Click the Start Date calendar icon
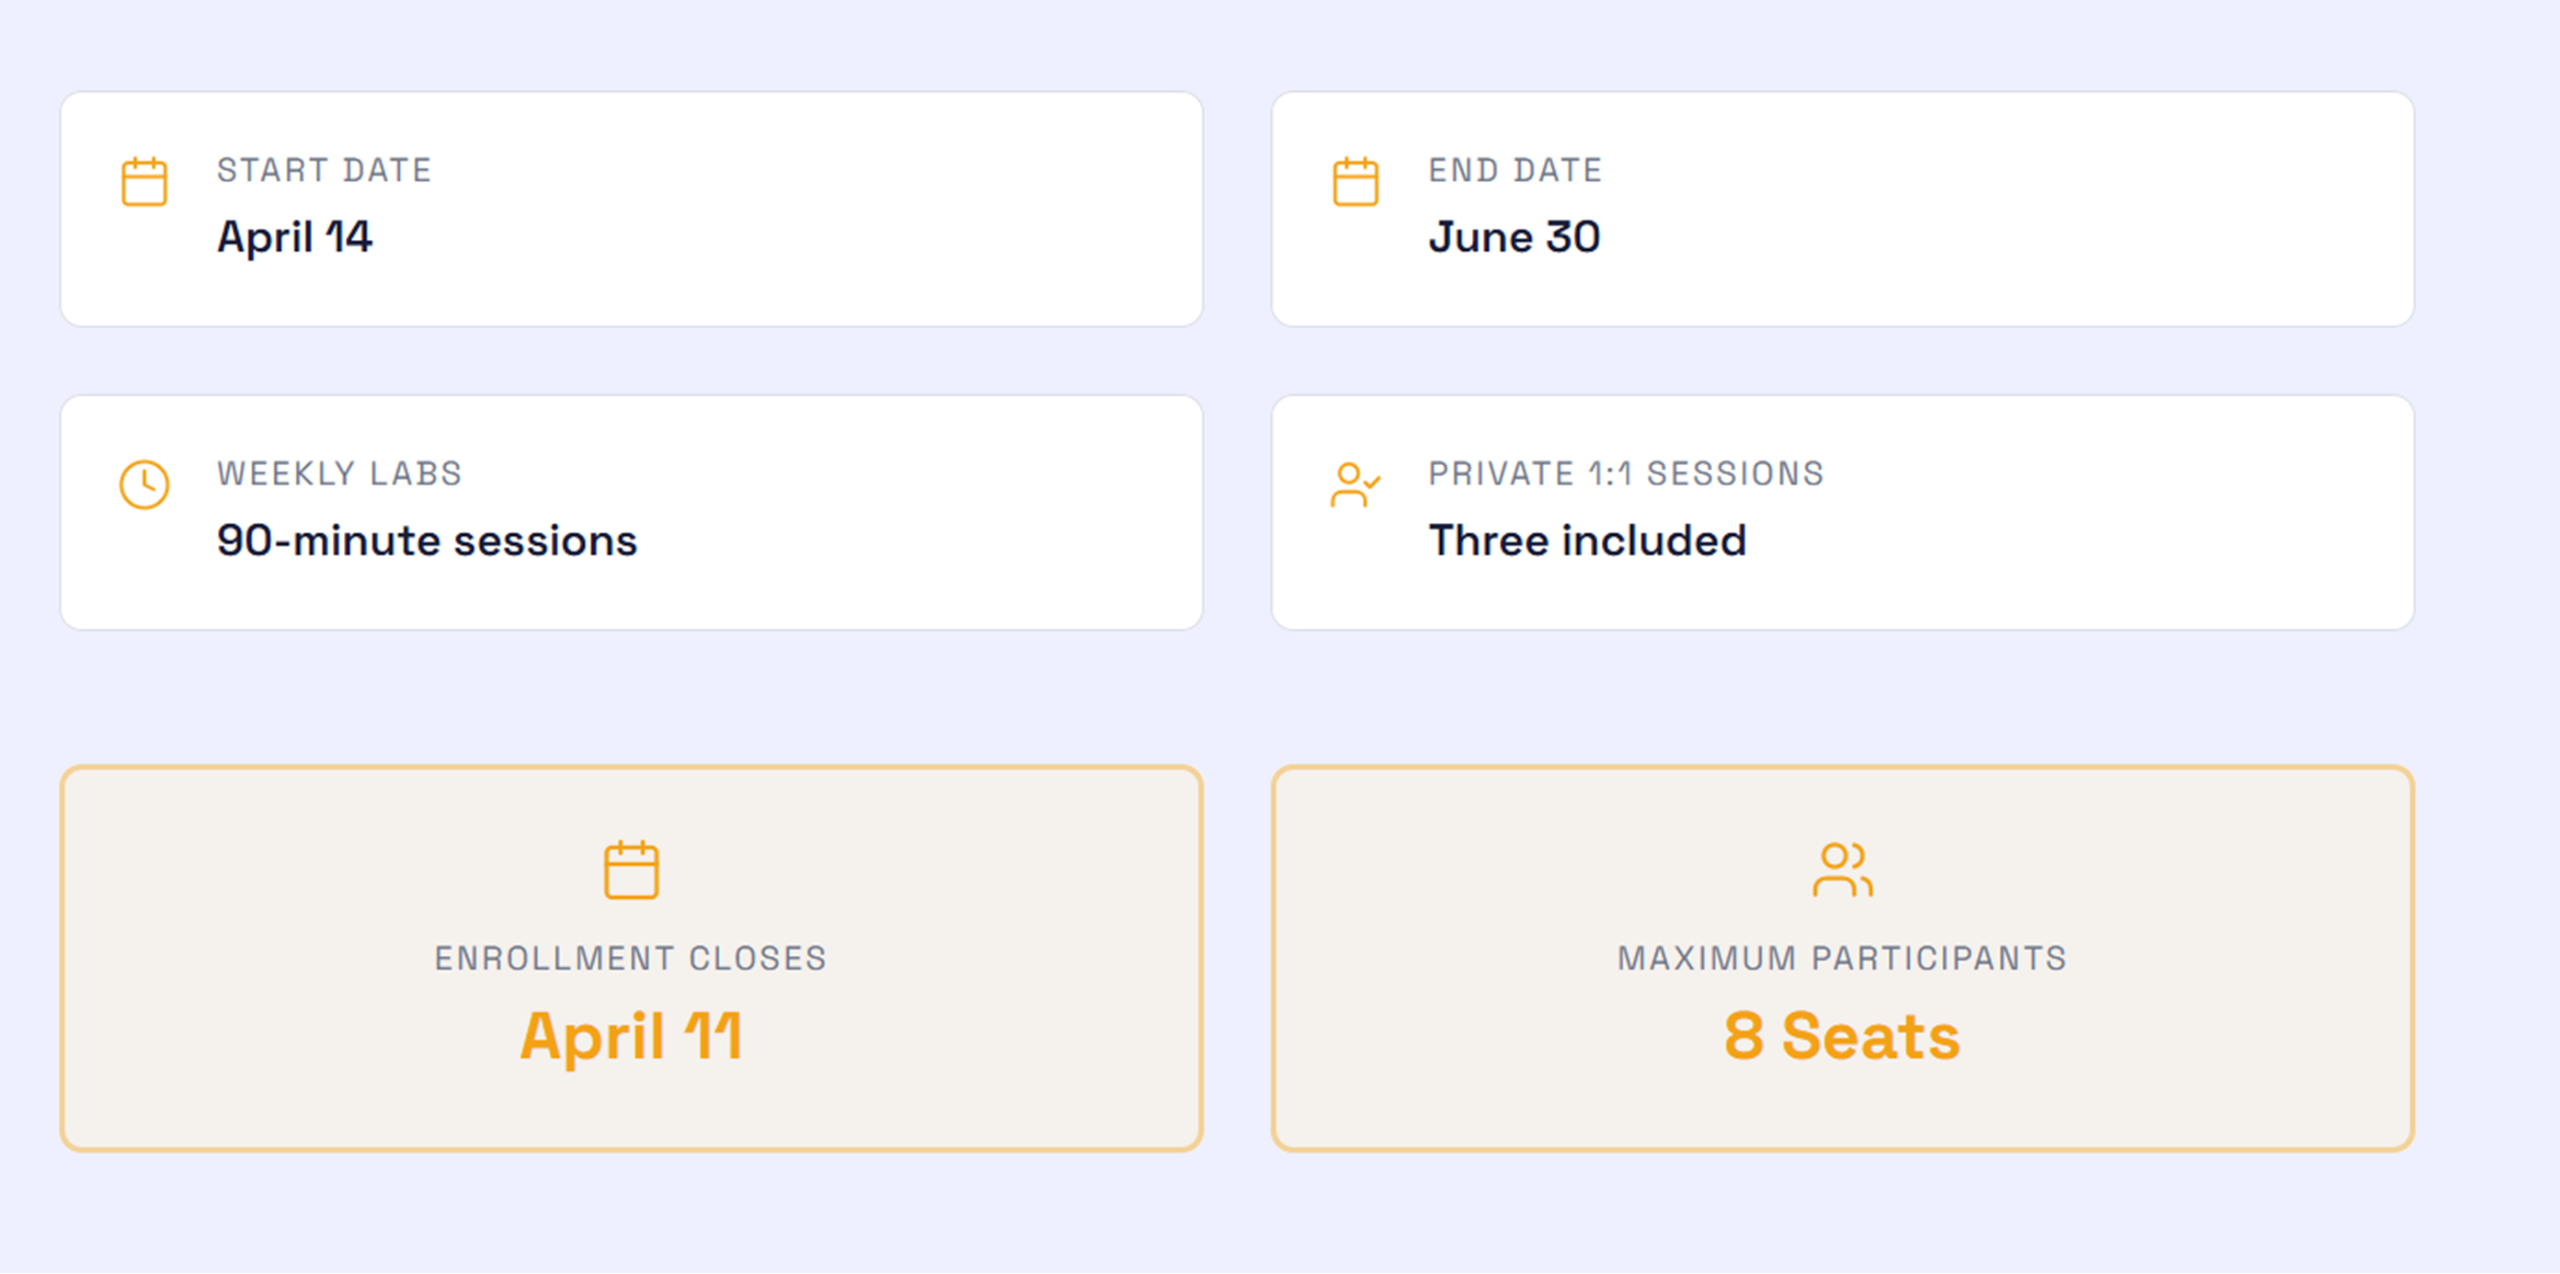 (144, 182)
